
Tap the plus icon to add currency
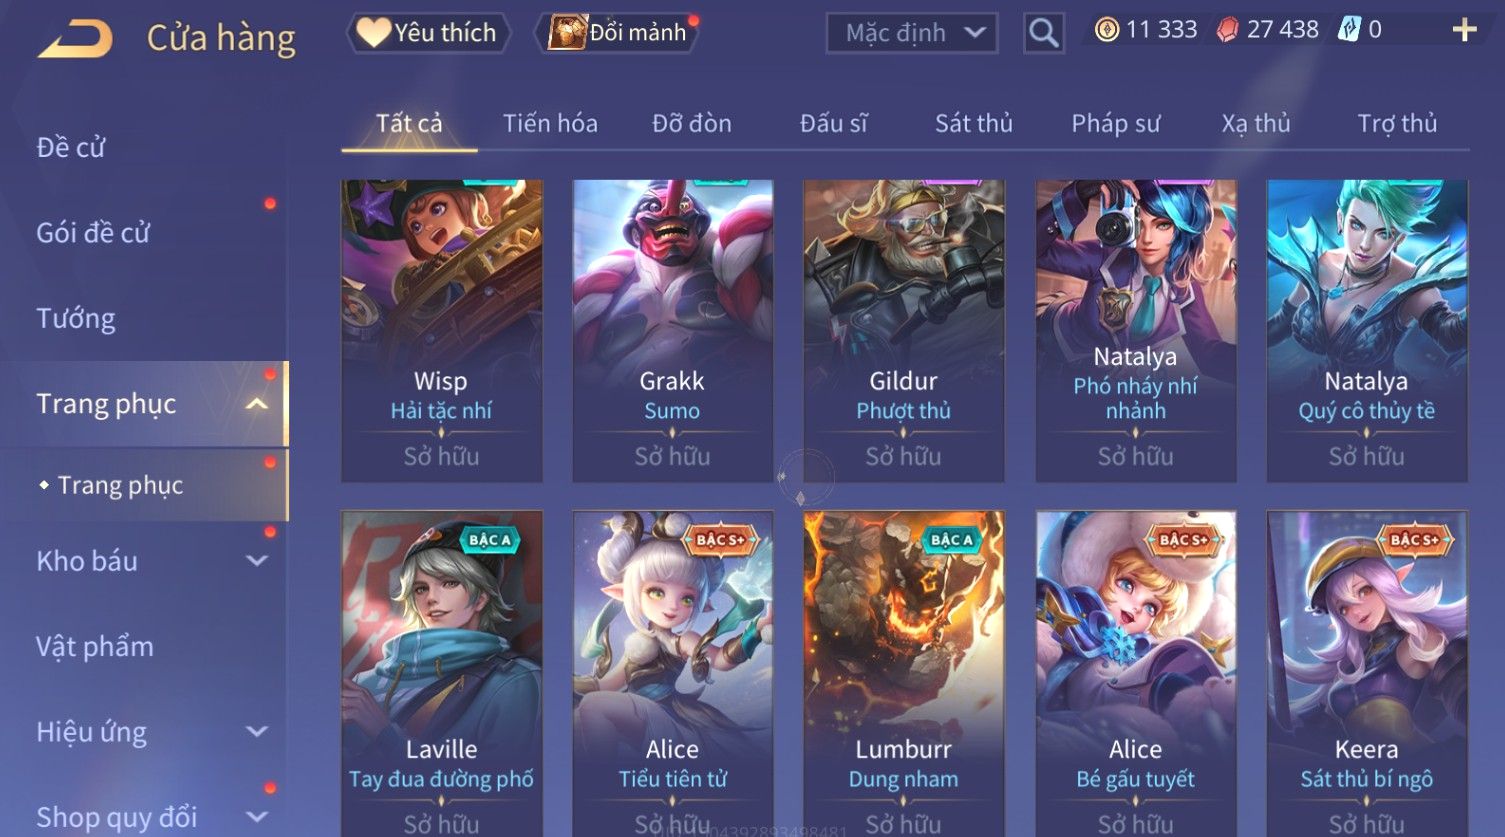(x=1464, y=30)
